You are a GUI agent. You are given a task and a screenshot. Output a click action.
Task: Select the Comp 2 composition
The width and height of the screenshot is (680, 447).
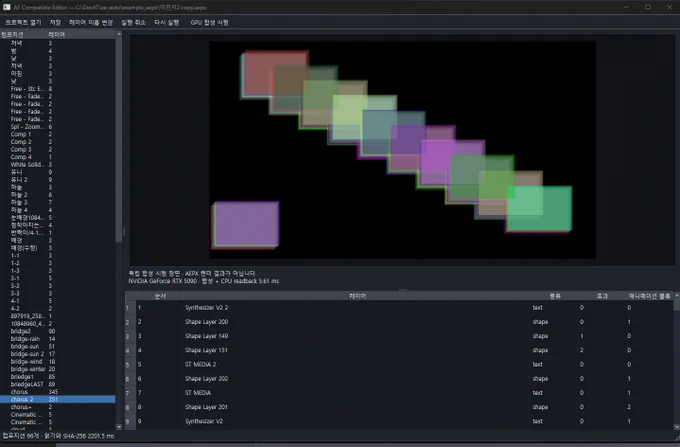click(58, 142)
